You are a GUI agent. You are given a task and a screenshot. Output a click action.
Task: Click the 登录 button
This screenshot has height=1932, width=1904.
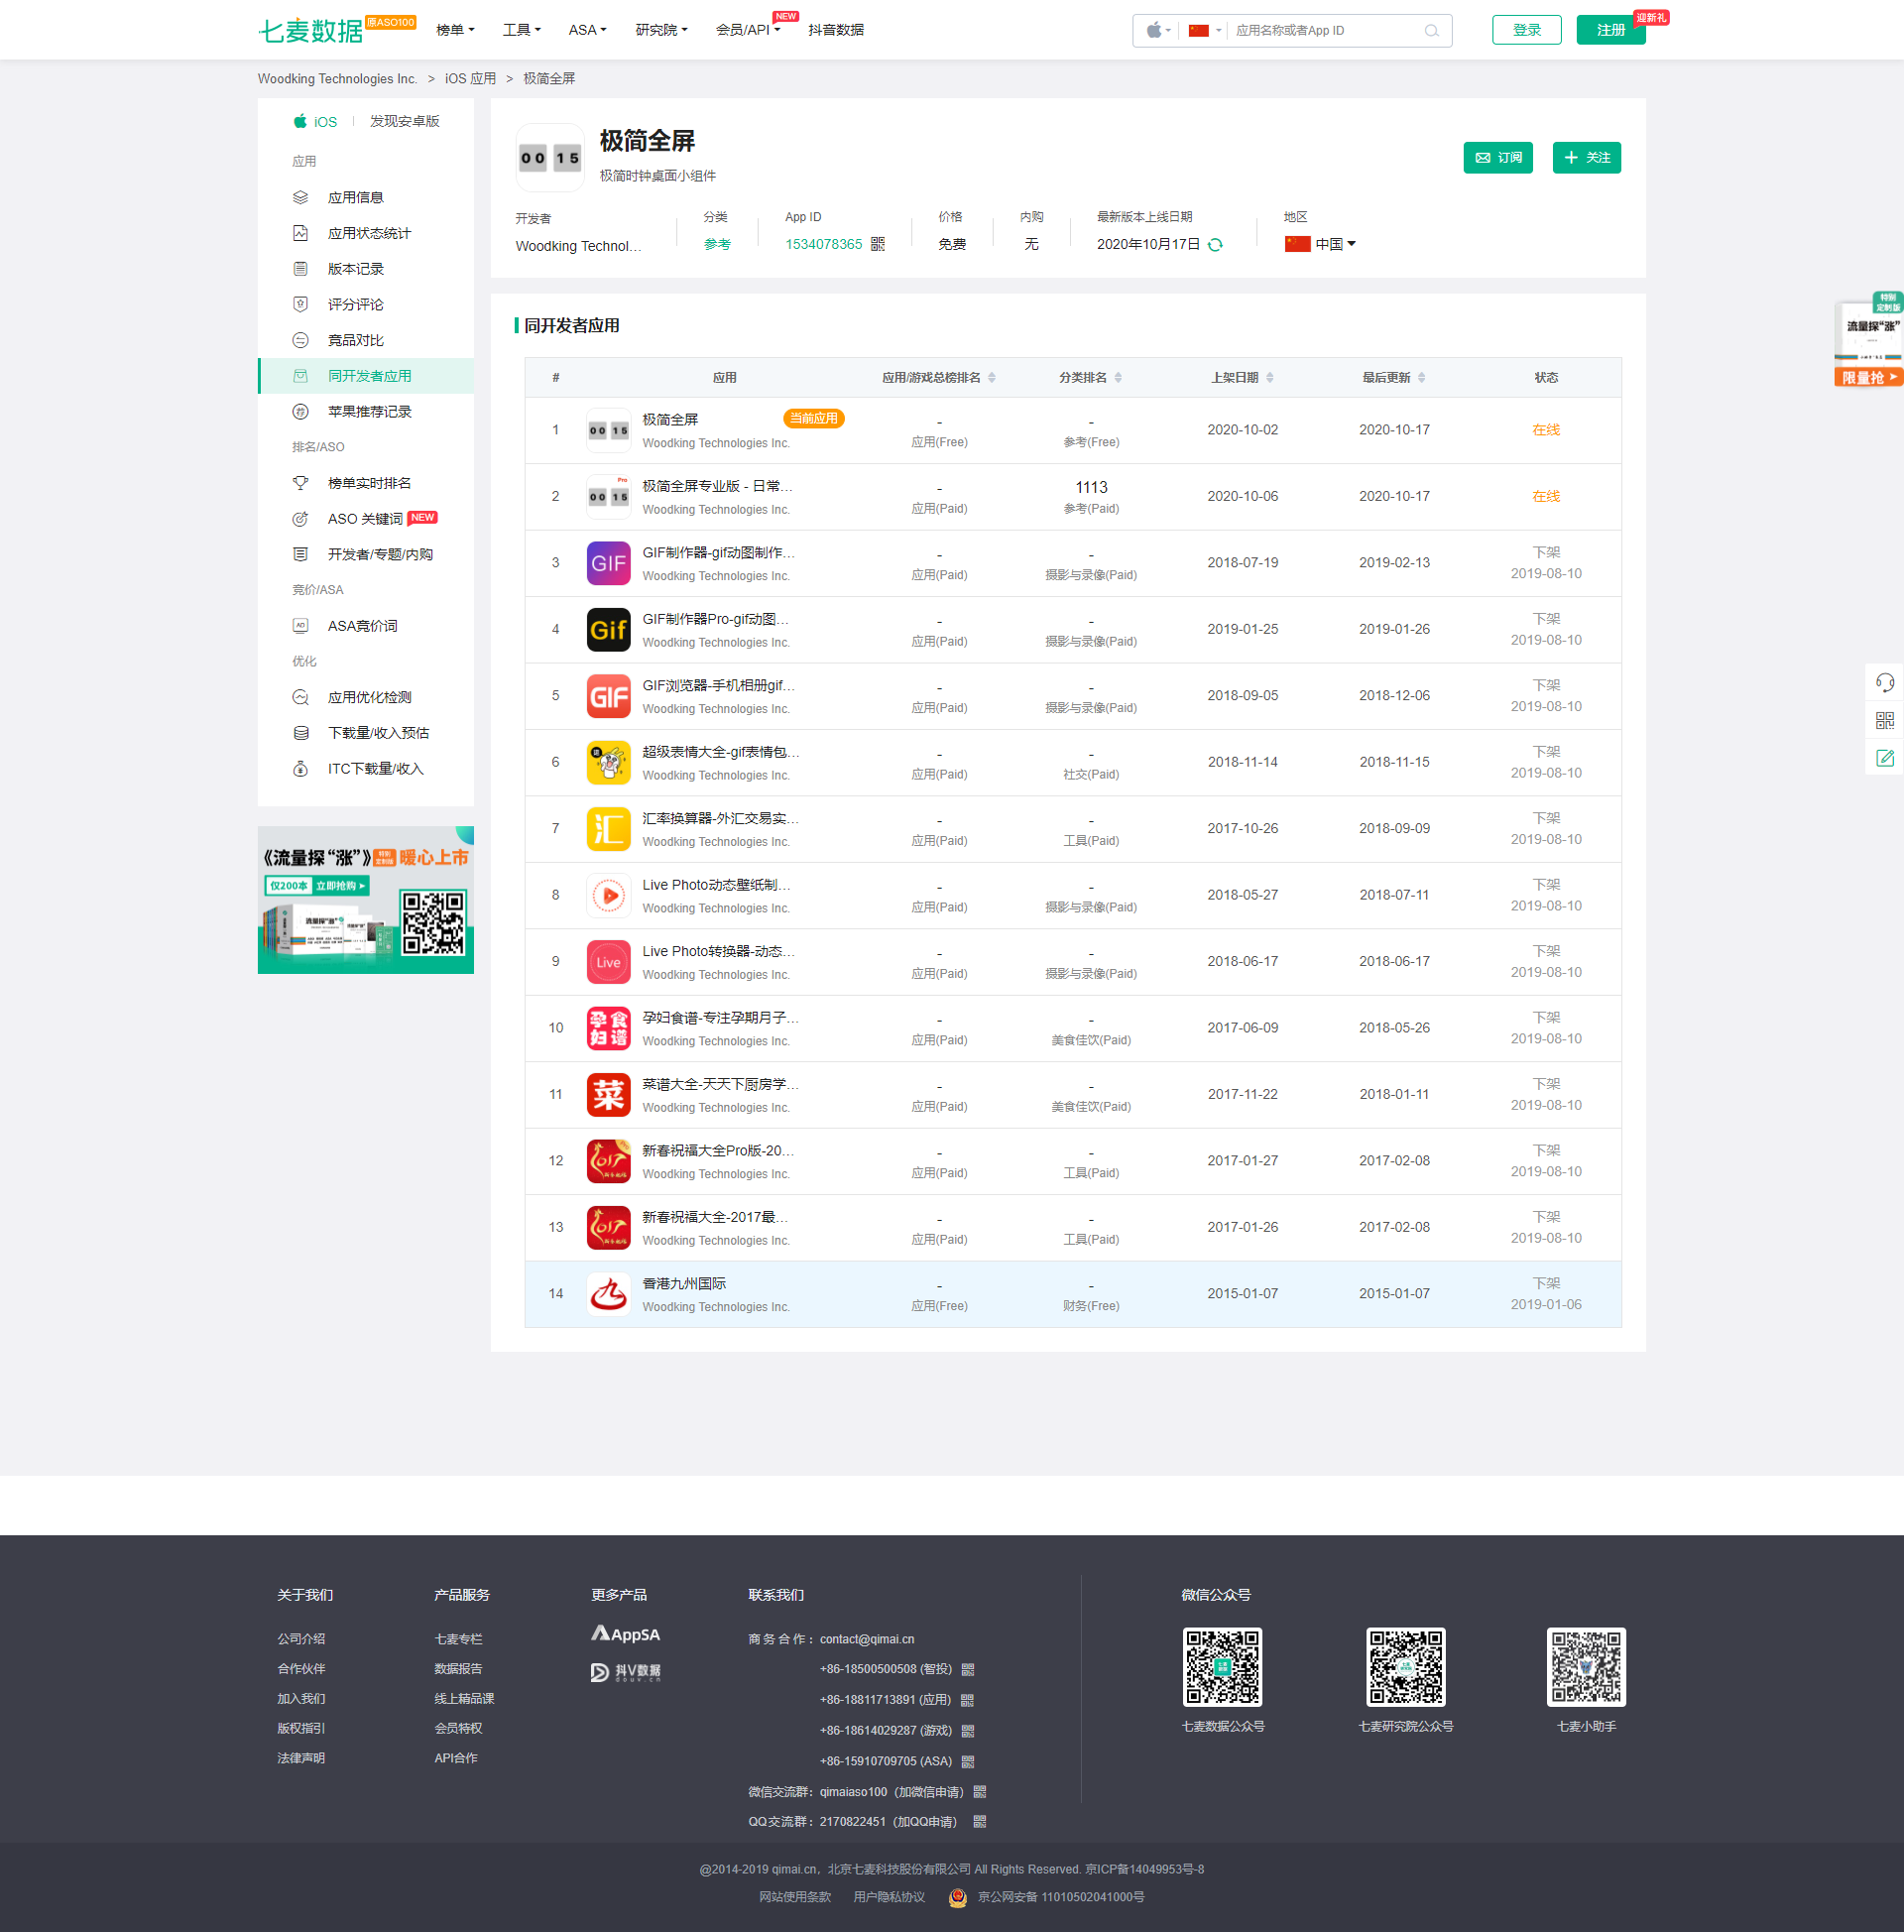(1526, 30)
